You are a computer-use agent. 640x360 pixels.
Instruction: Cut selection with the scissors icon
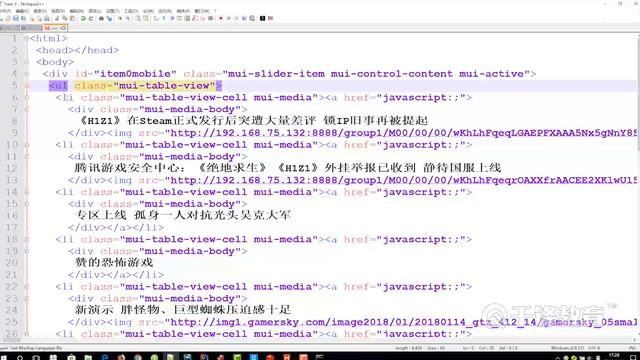click(x=57, y=18)
